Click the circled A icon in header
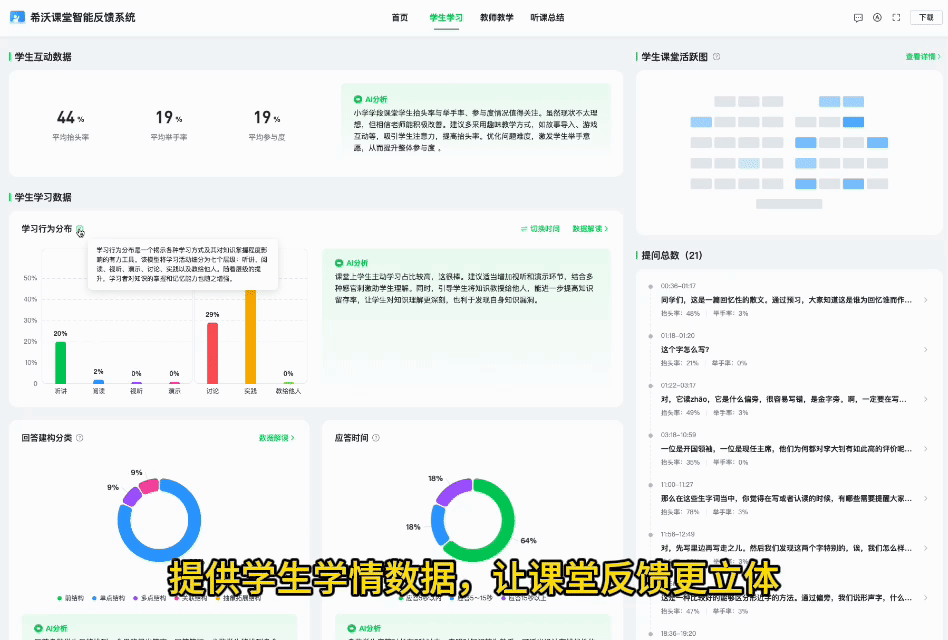 click(877, 18)
